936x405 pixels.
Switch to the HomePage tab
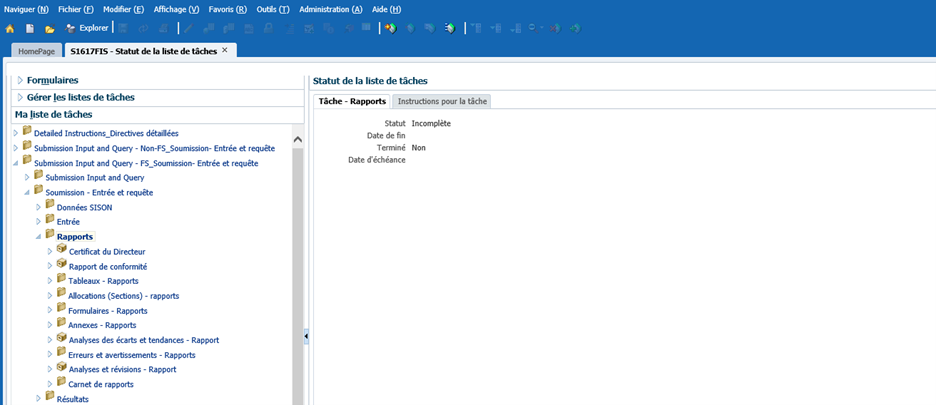tap(36, 51)
